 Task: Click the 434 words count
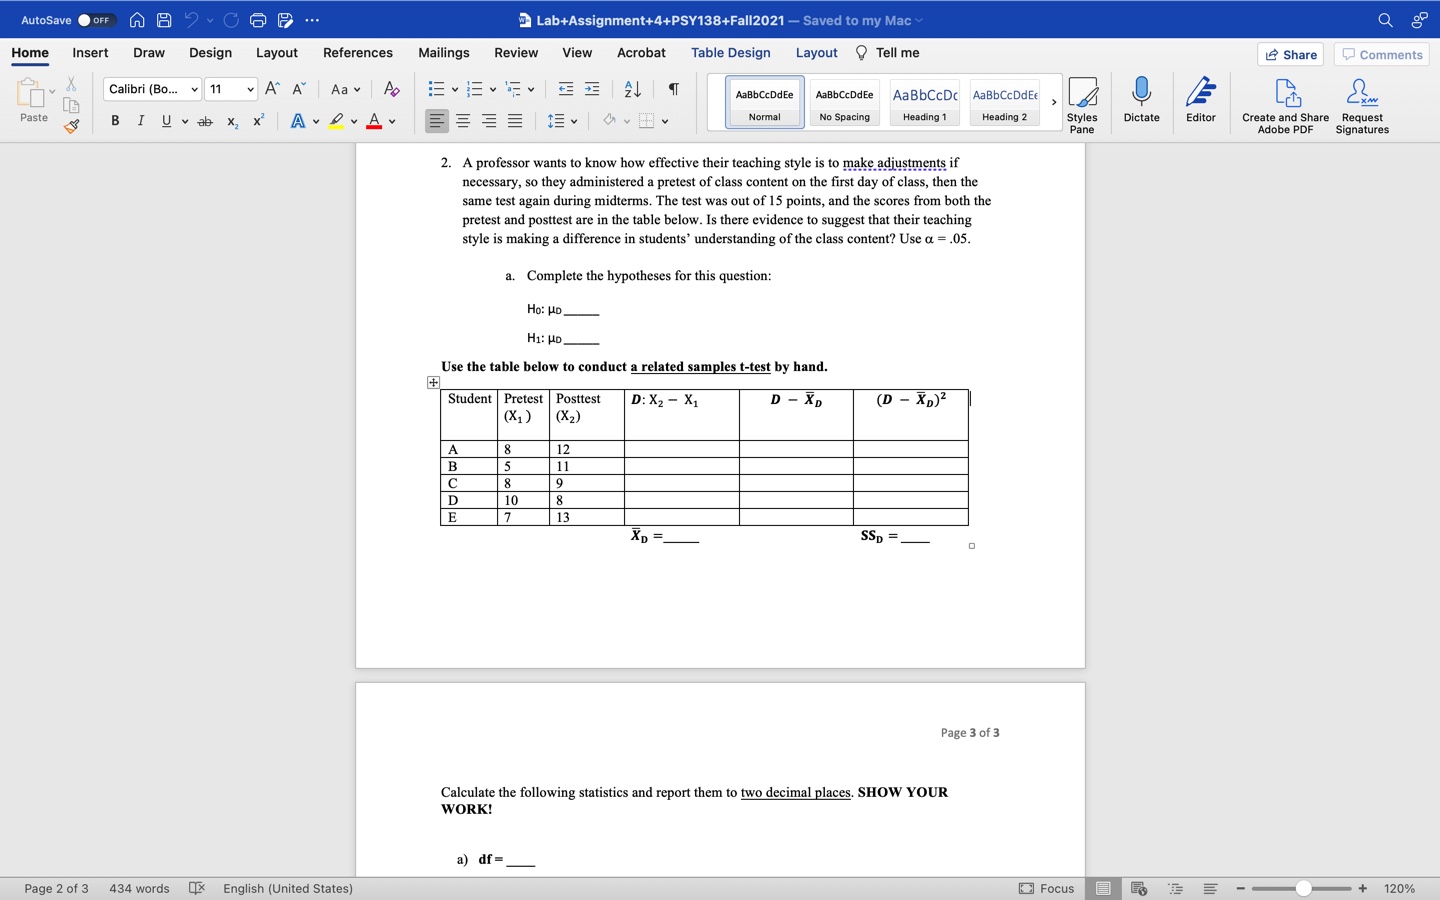tap(139, 888)
